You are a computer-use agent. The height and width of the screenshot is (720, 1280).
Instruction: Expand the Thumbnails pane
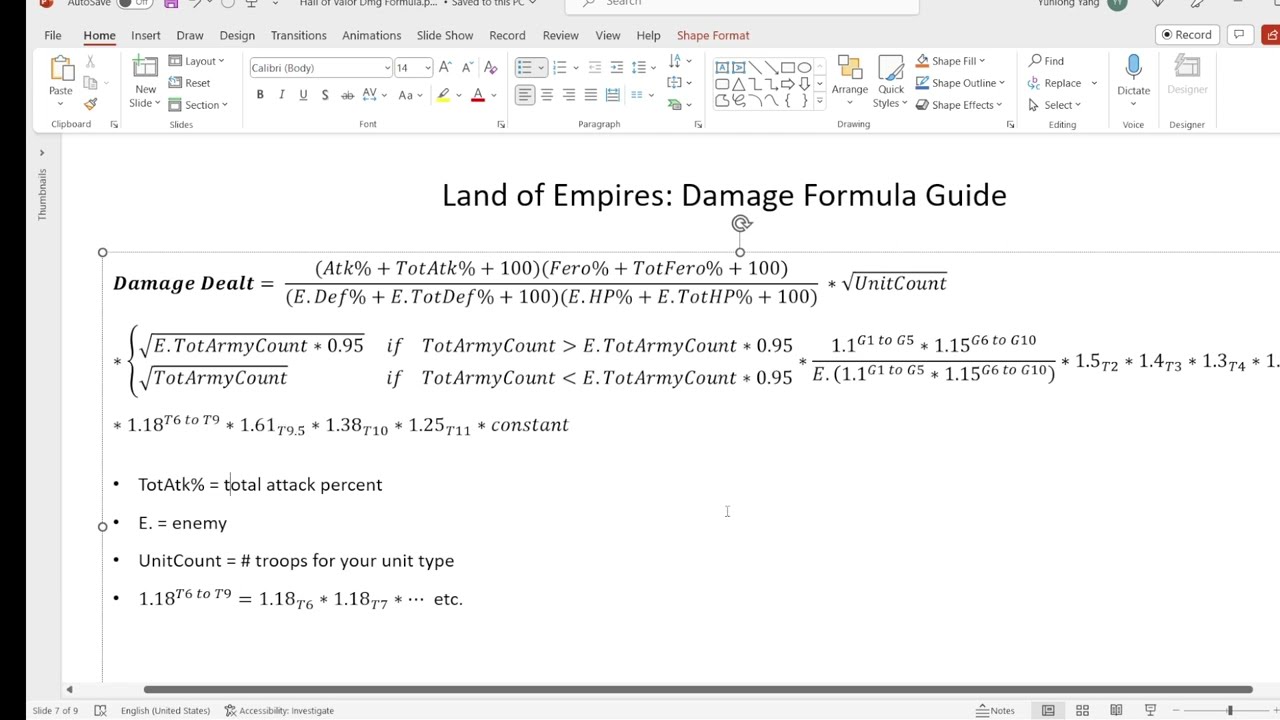point(42,153)
